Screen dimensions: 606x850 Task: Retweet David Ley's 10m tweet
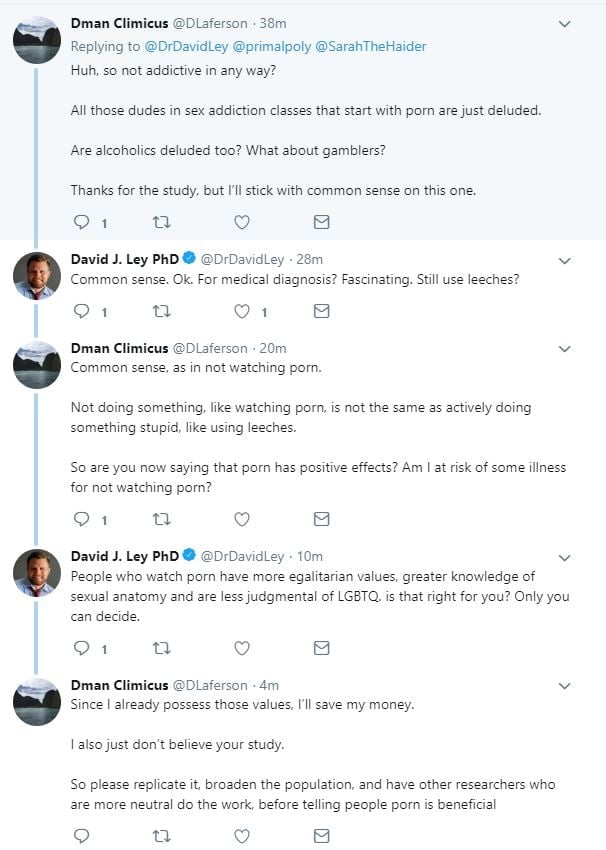[x=161, y=648]
